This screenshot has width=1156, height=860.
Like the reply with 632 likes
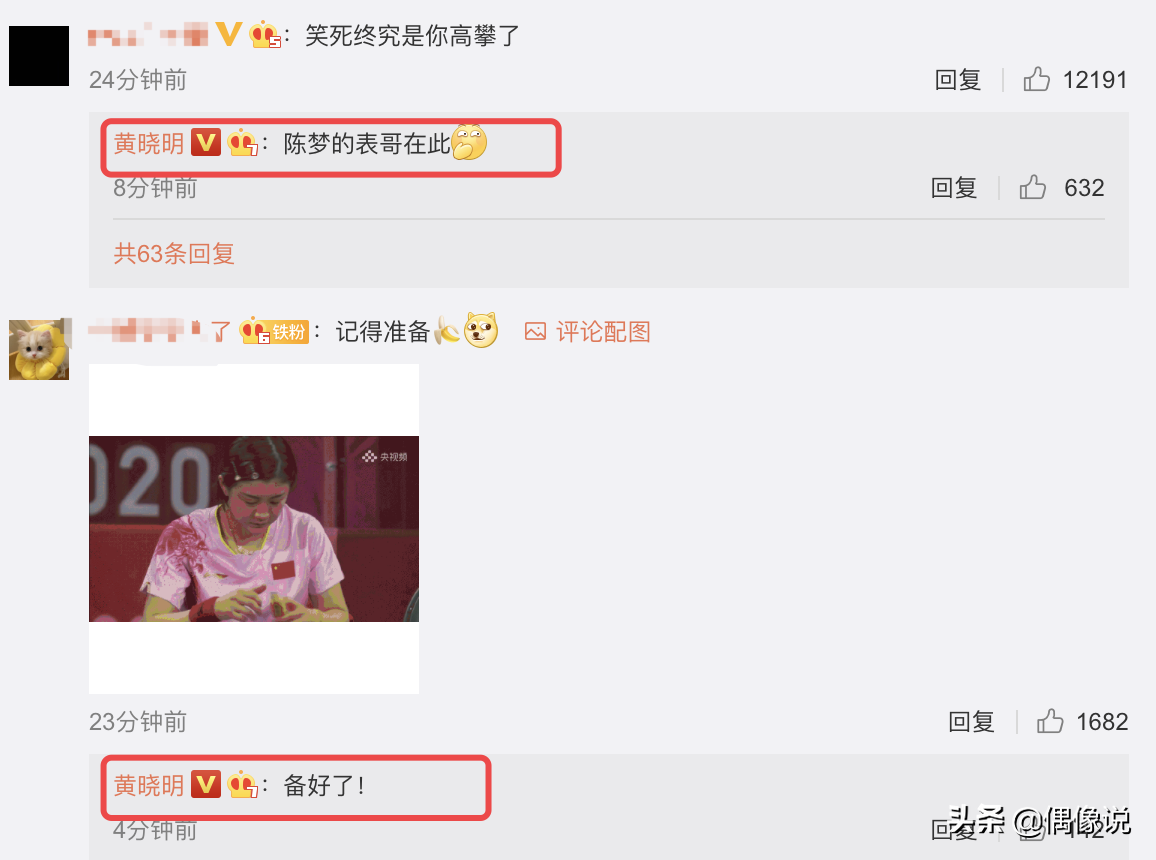coord(1033,187)
